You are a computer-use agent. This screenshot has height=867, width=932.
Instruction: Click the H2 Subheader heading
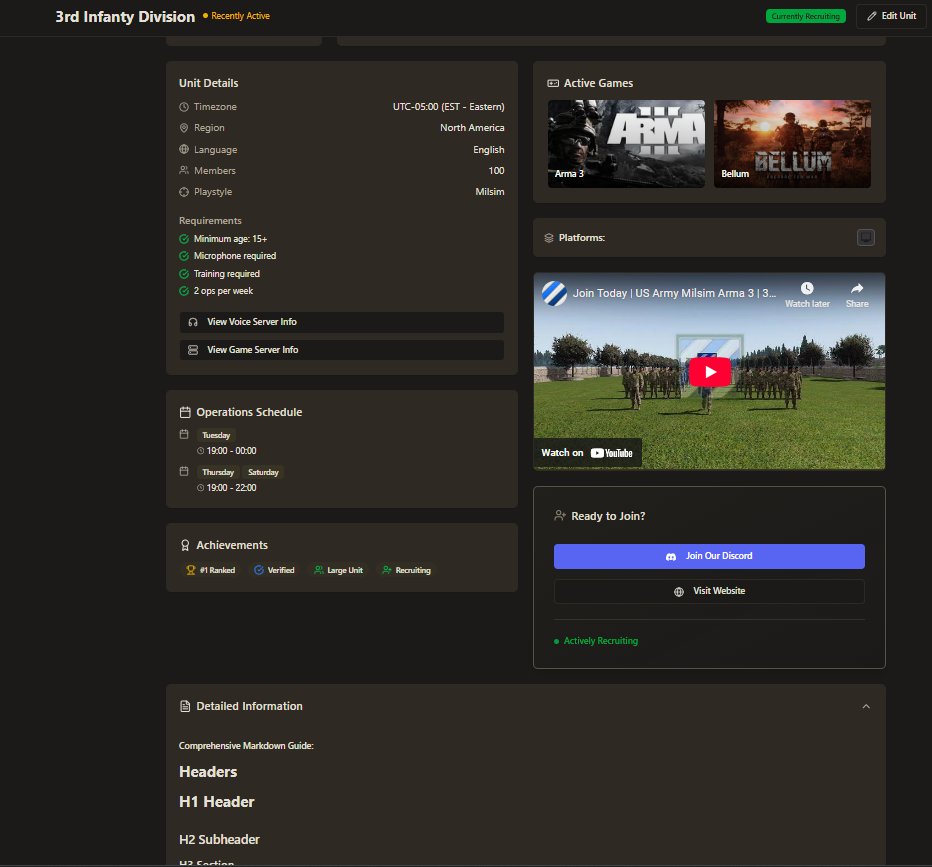point(219,840)
